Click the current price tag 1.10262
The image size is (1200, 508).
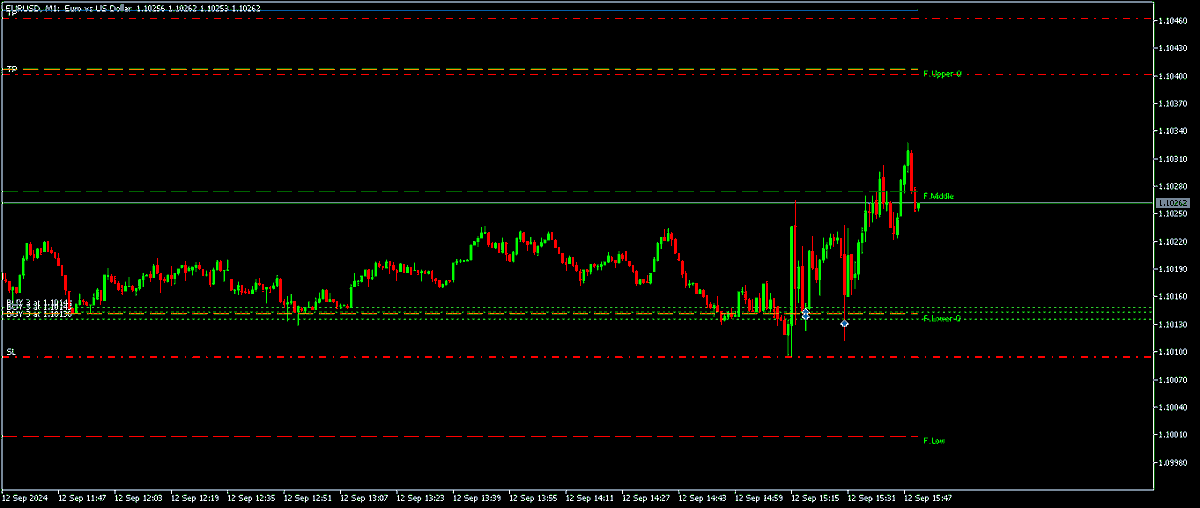pos(1172,203)
